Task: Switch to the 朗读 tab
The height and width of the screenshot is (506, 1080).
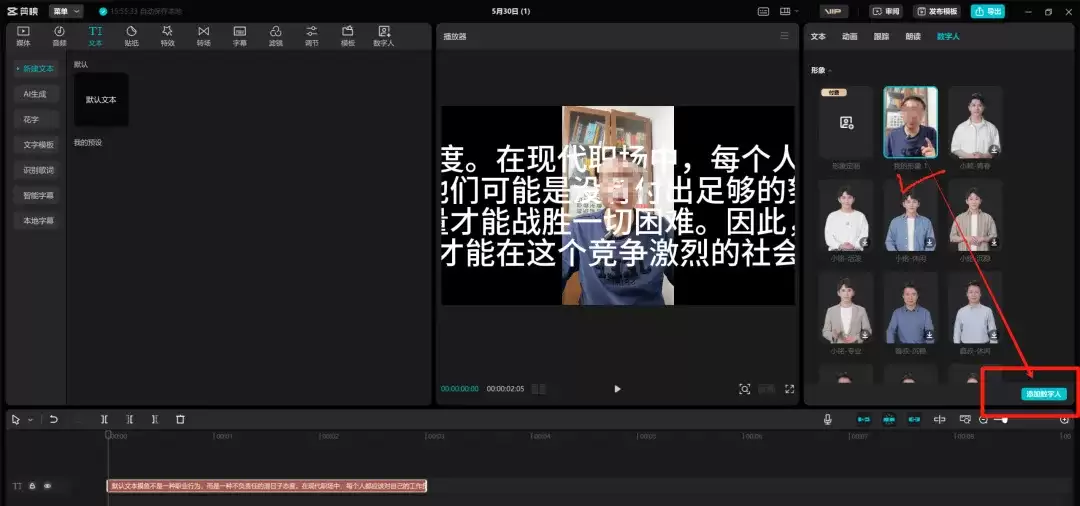Action: 913,36
